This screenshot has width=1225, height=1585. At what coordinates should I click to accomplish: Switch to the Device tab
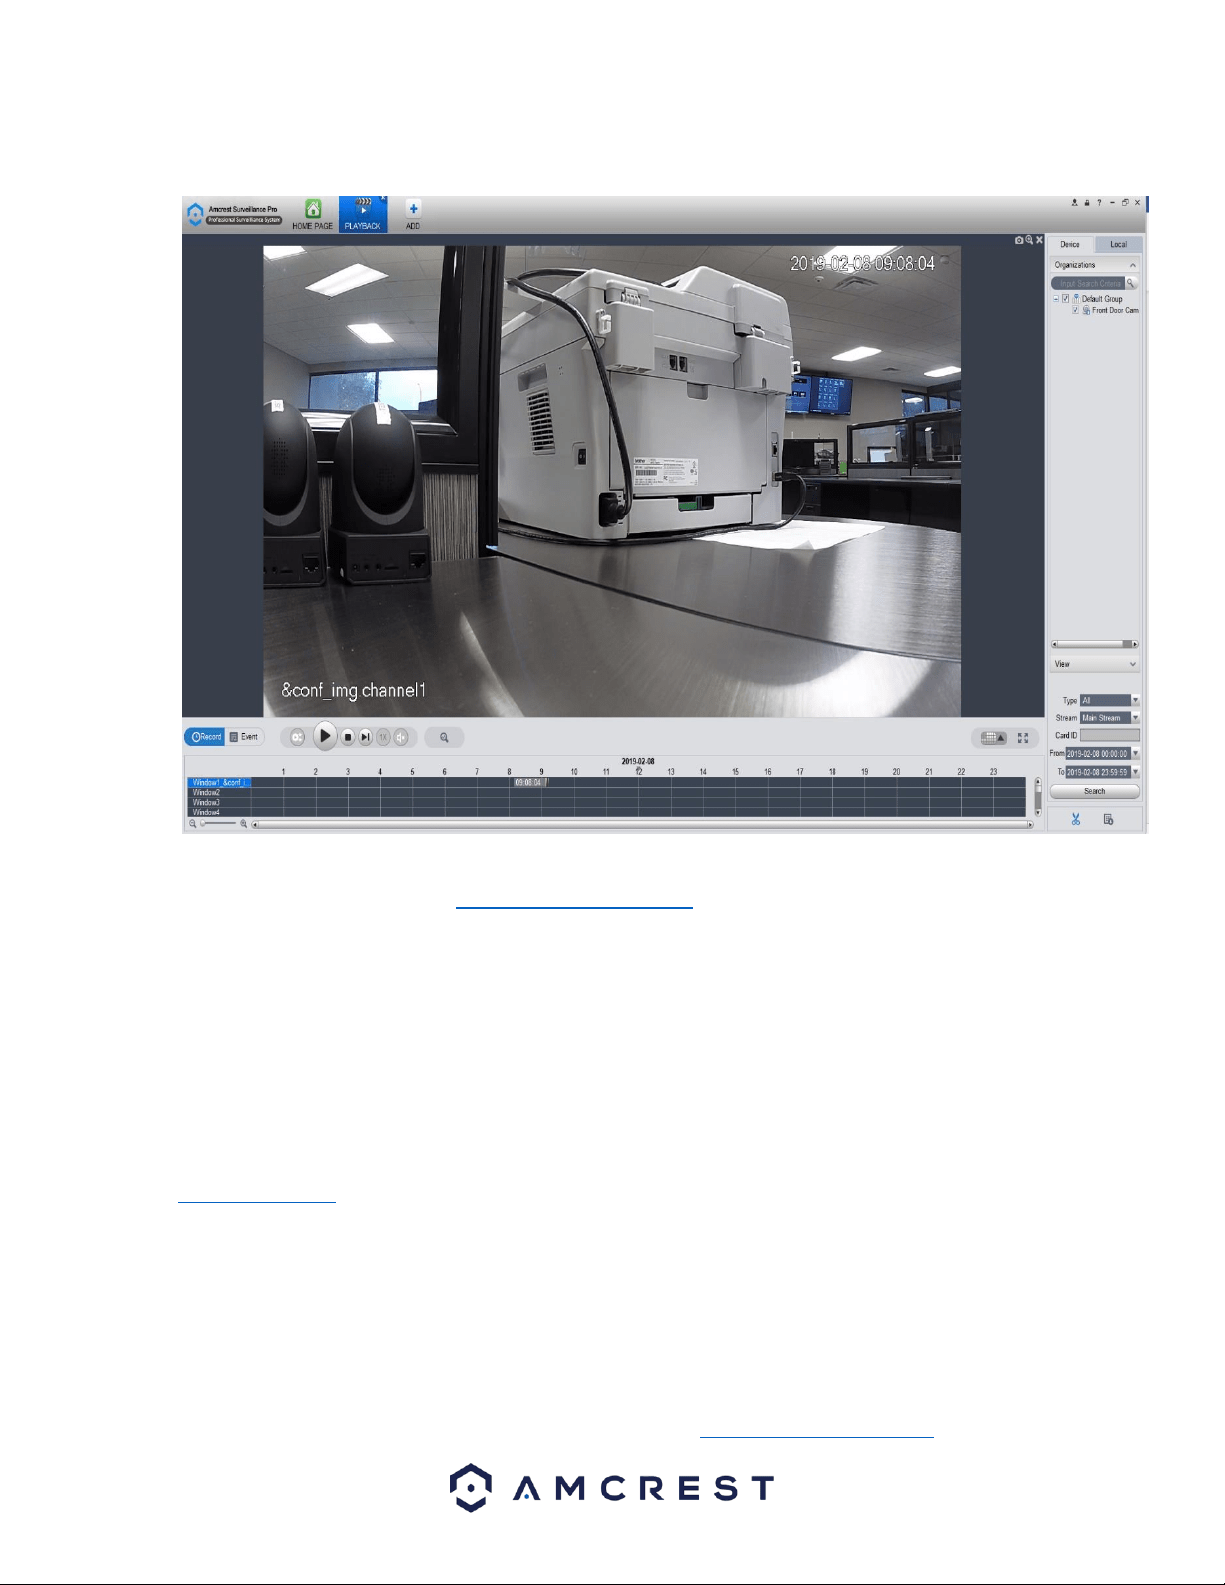1070,244
